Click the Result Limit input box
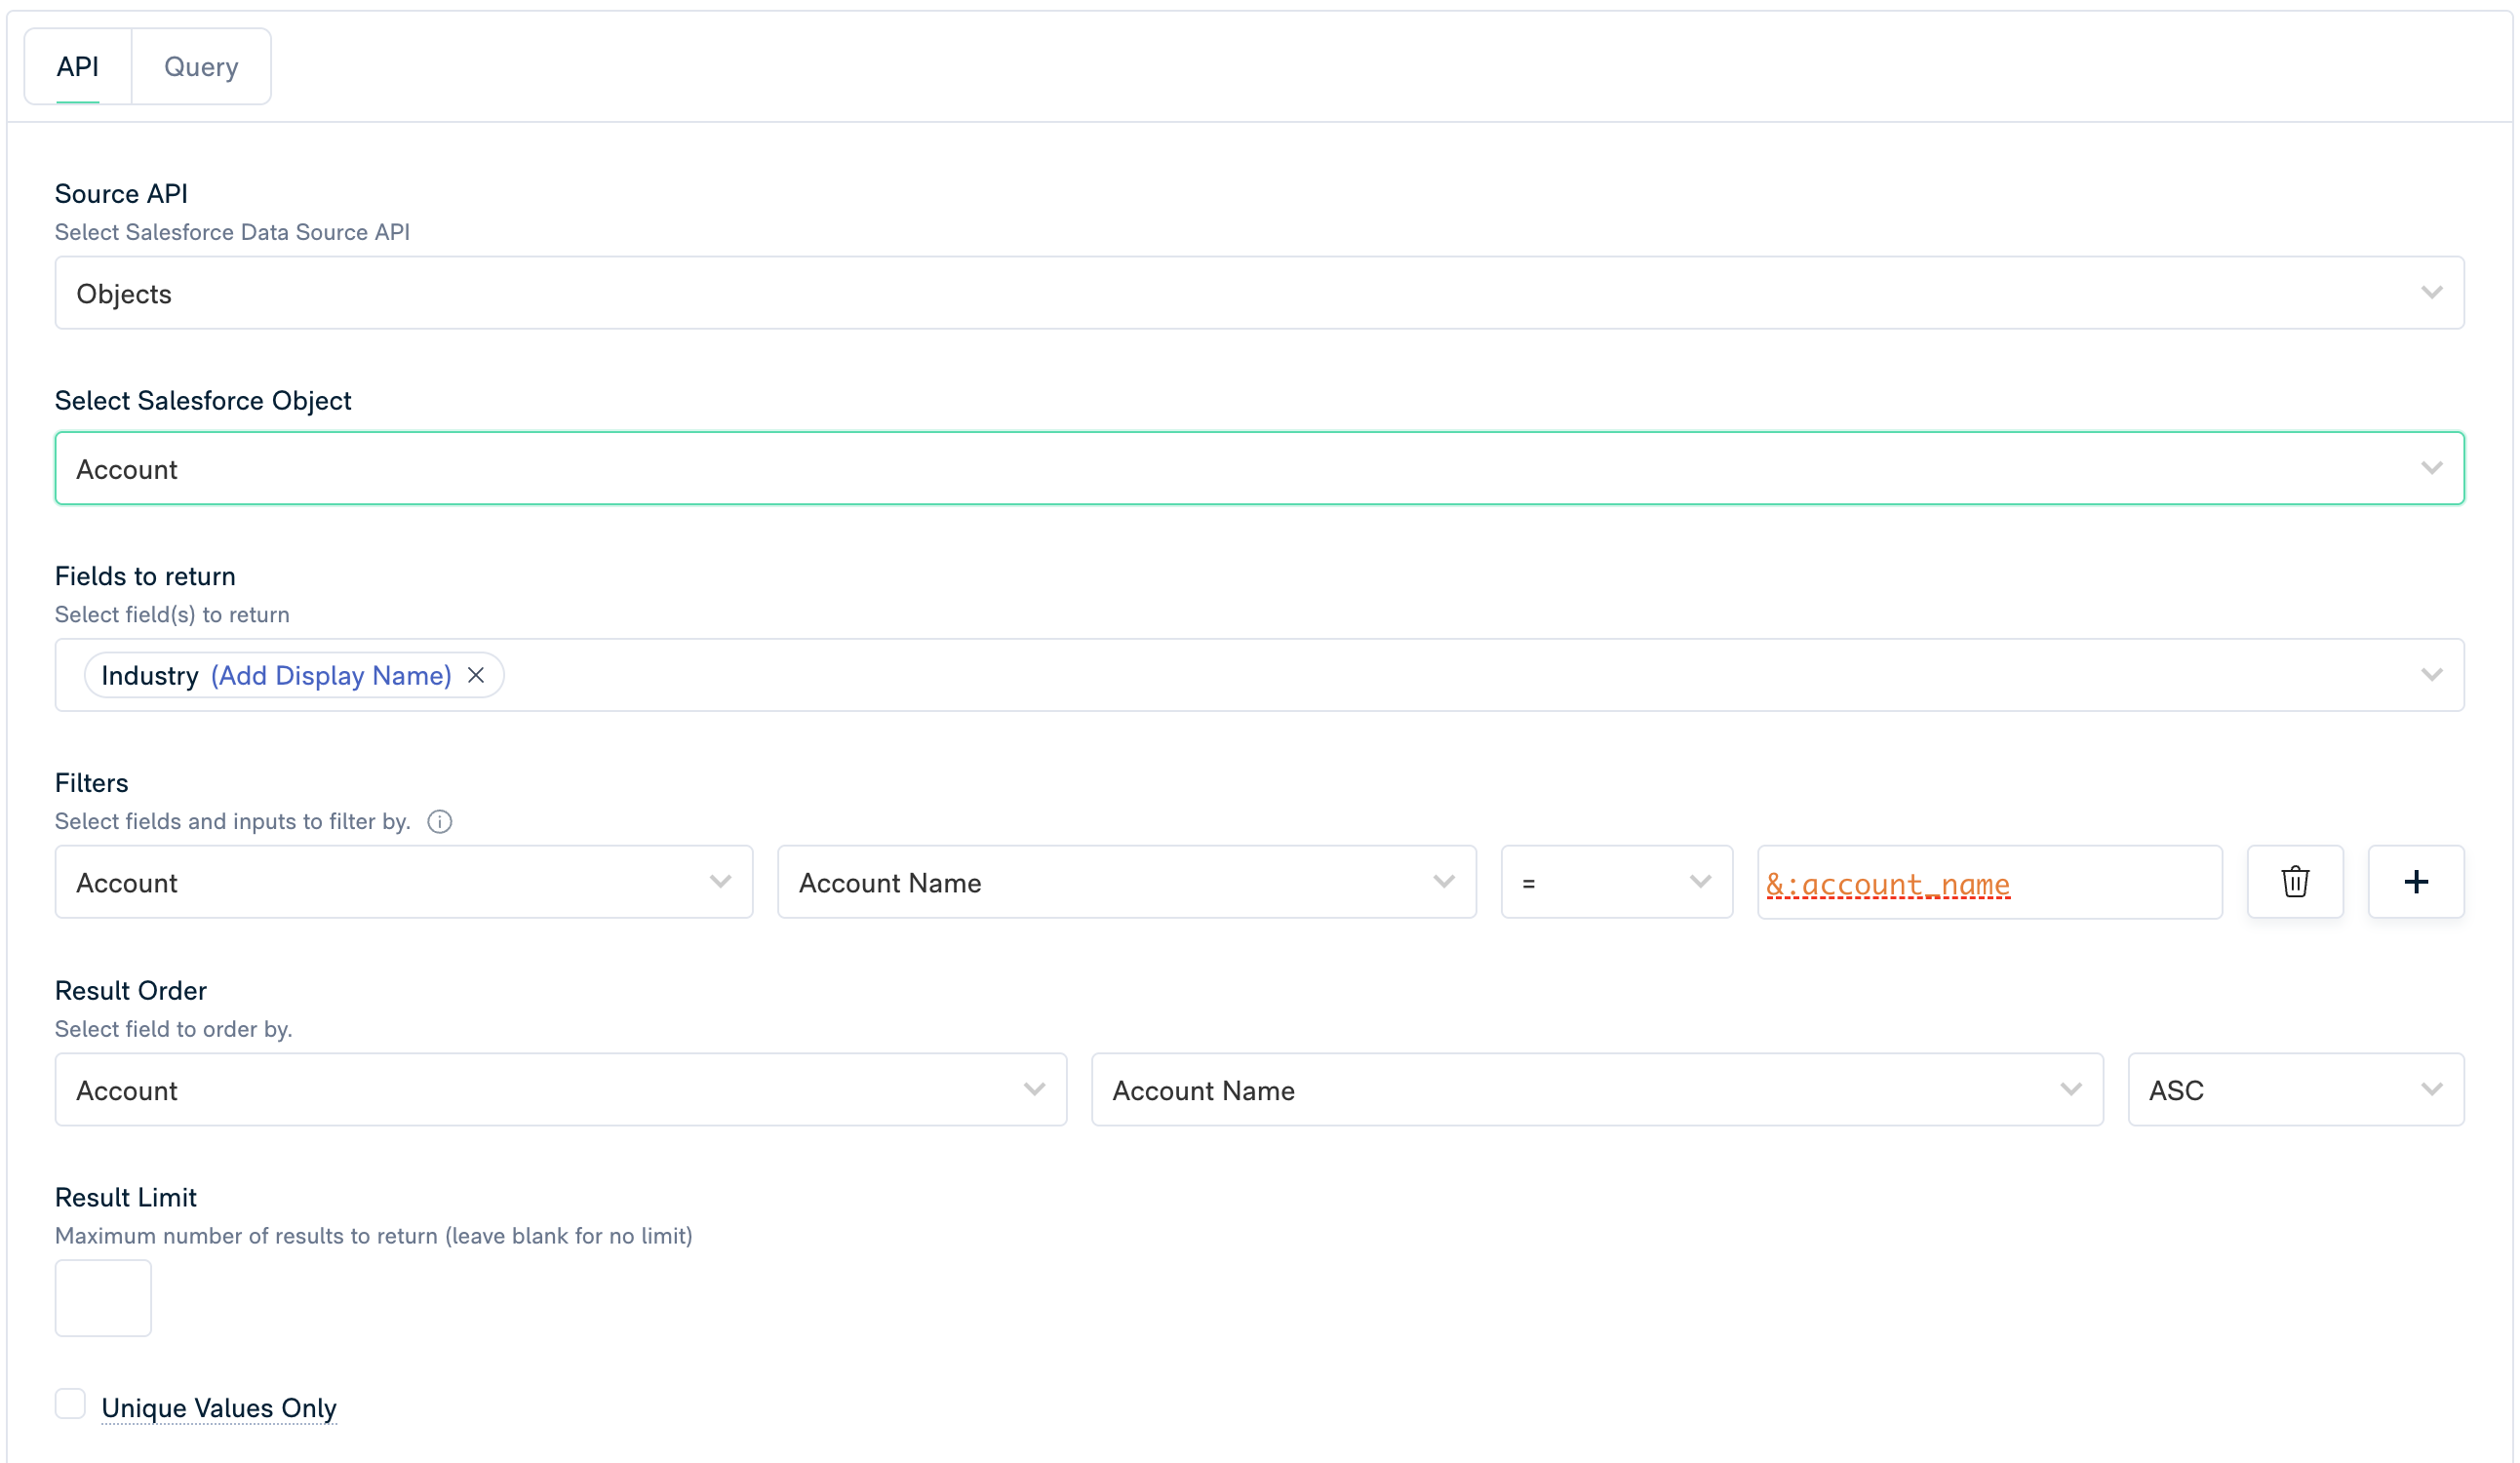This screenshot has width=2520, height=1463. pos(103,1297)
